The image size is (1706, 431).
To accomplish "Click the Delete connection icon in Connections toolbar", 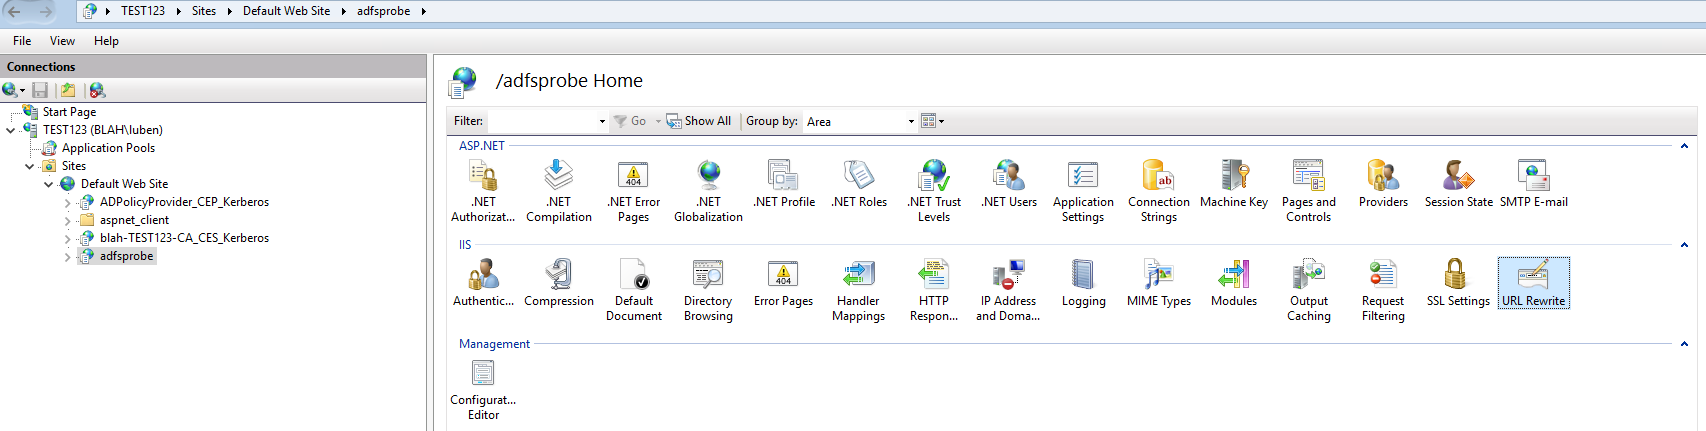I will click(x=97, y=90).
